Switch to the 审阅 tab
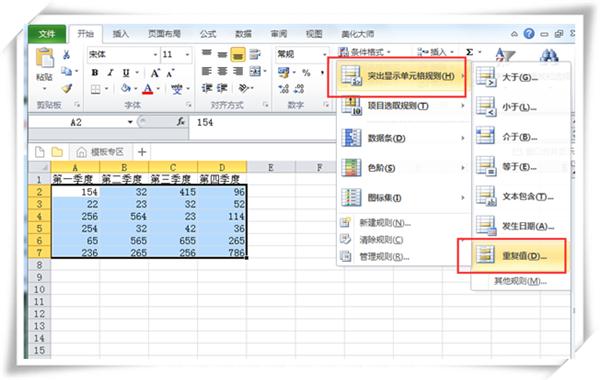The height and width of the screenshot is (380, 600). coord(279,34)
